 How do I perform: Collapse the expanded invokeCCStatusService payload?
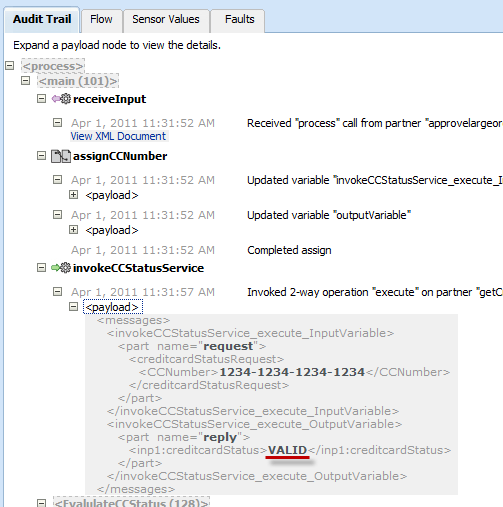[x=73, y=307]
